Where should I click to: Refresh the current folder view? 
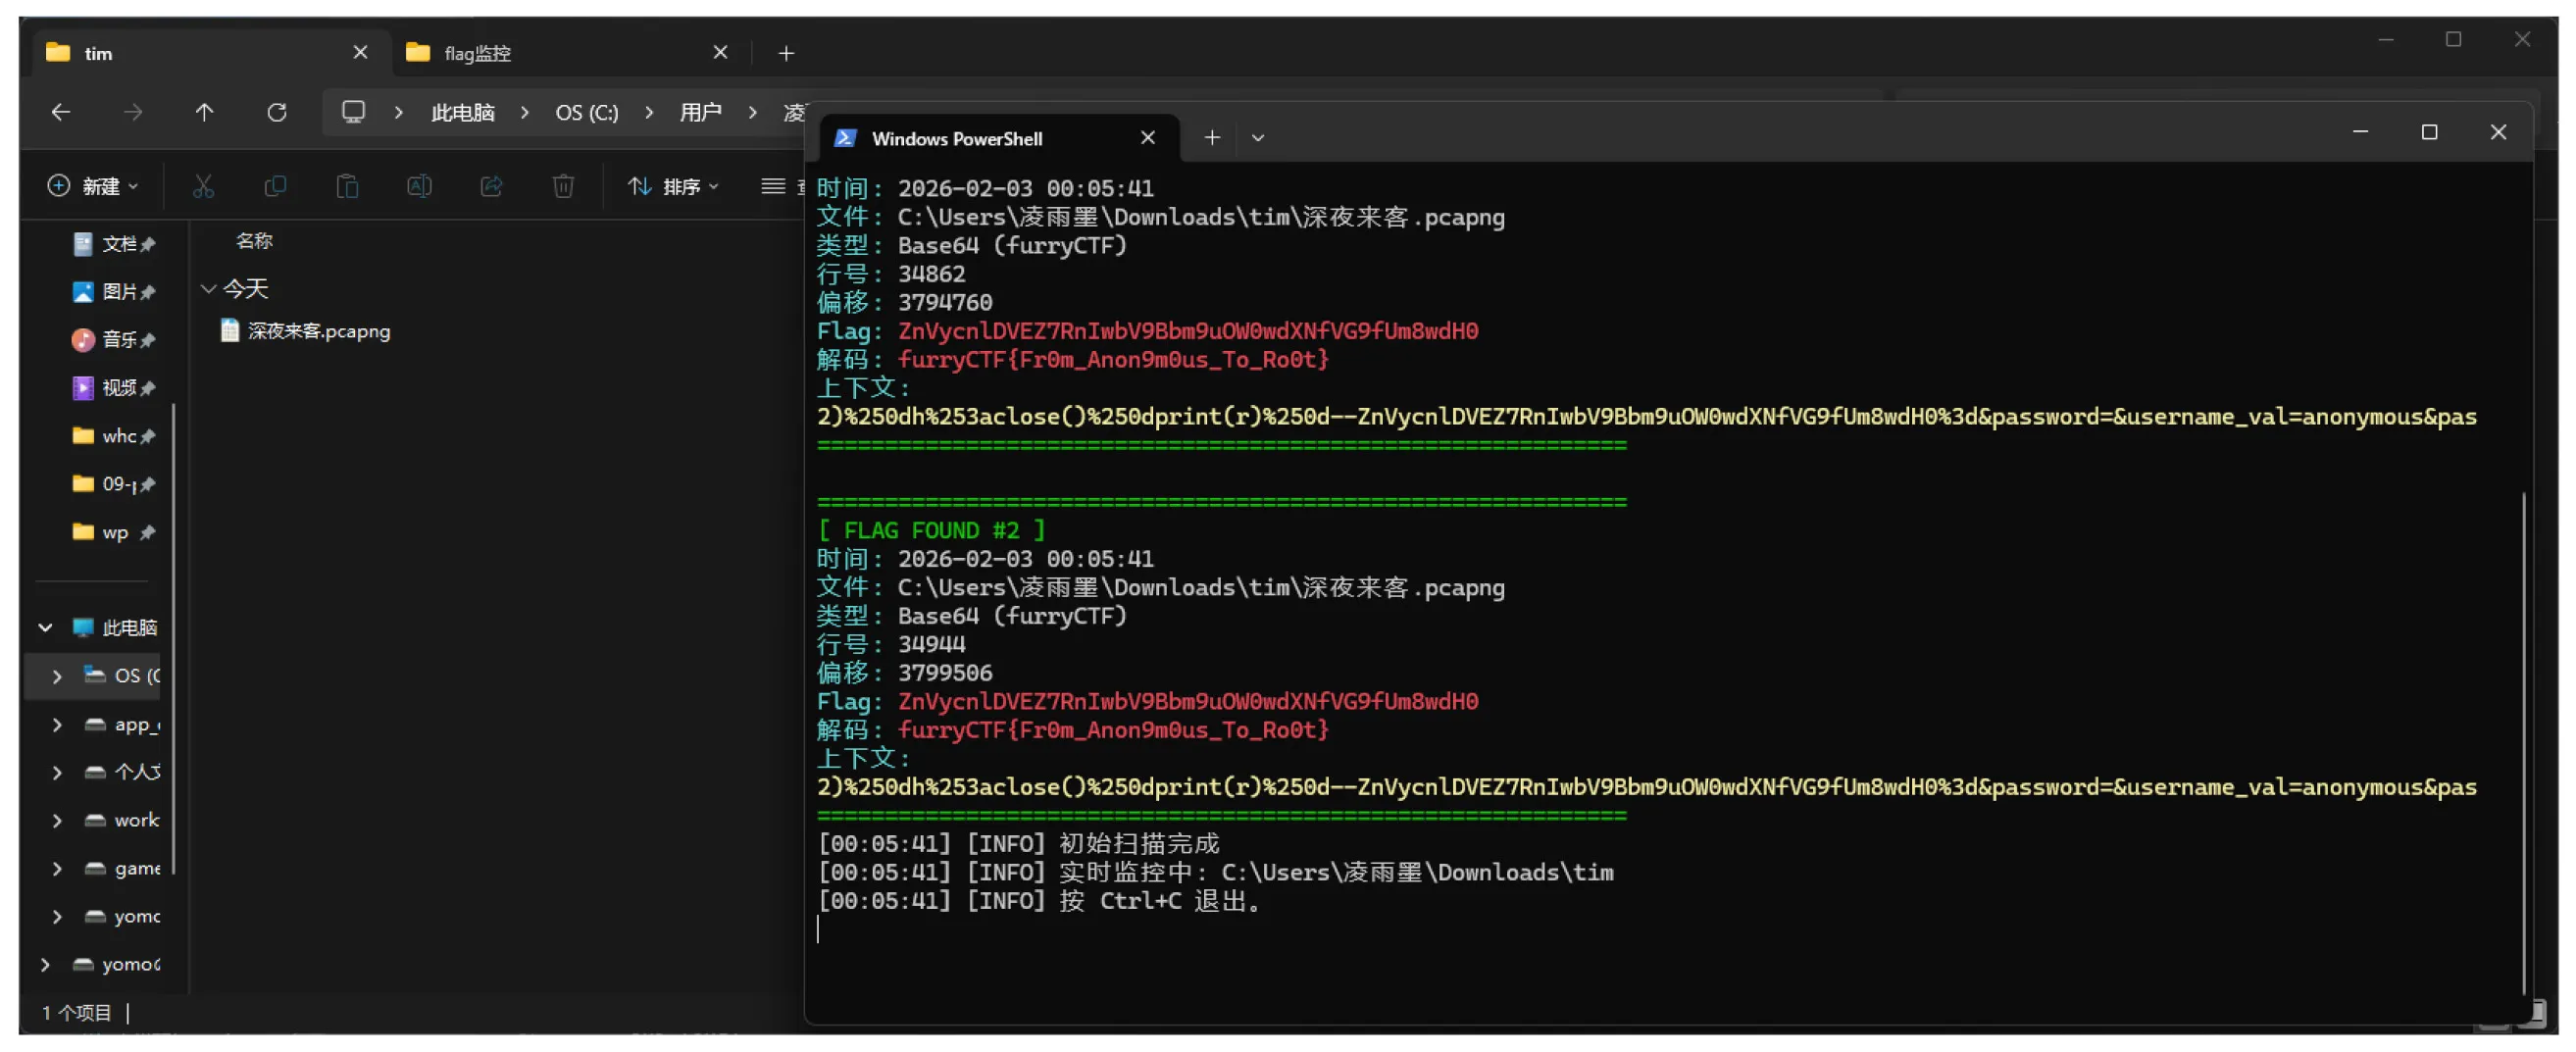277,112
